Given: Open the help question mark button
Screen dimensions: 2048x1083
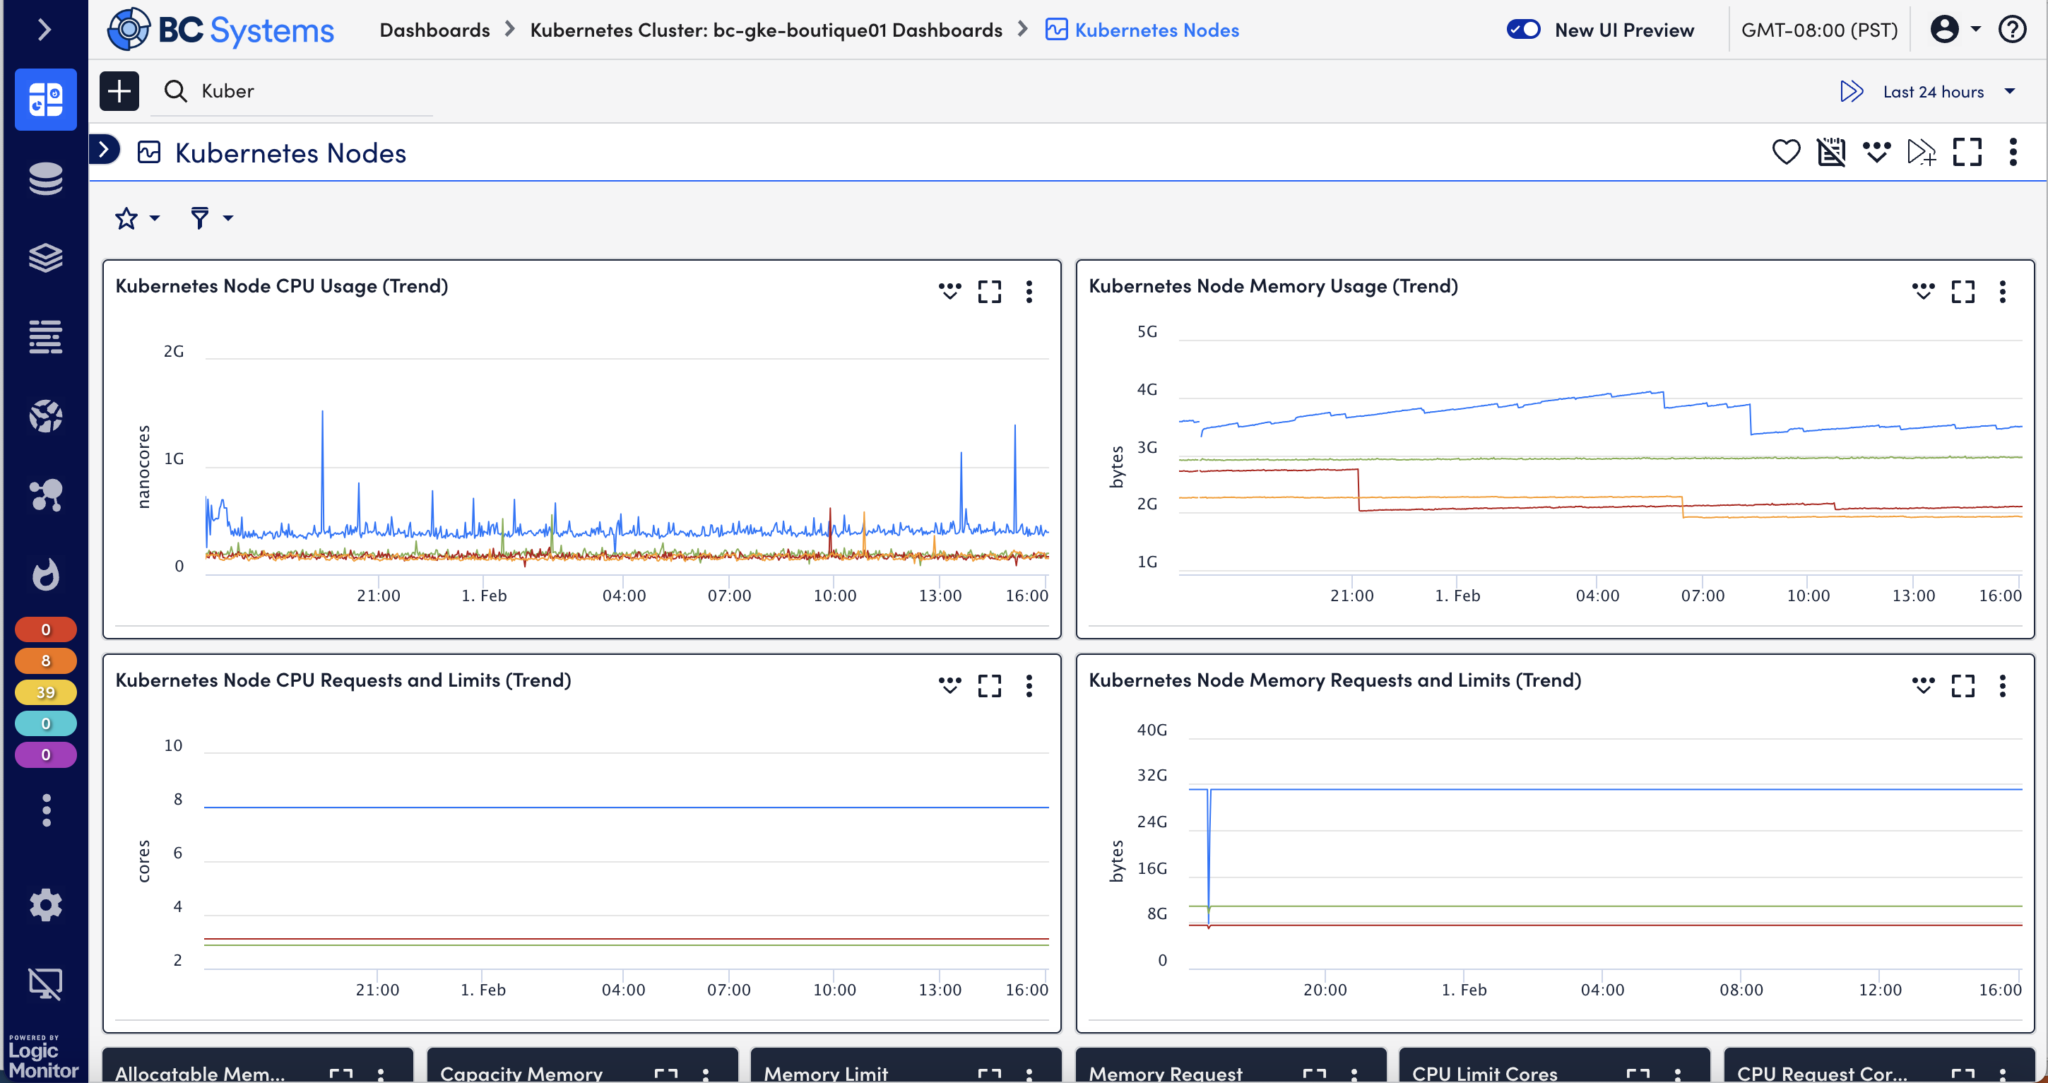Looking at the screenshot, I should coord(2013,29).
